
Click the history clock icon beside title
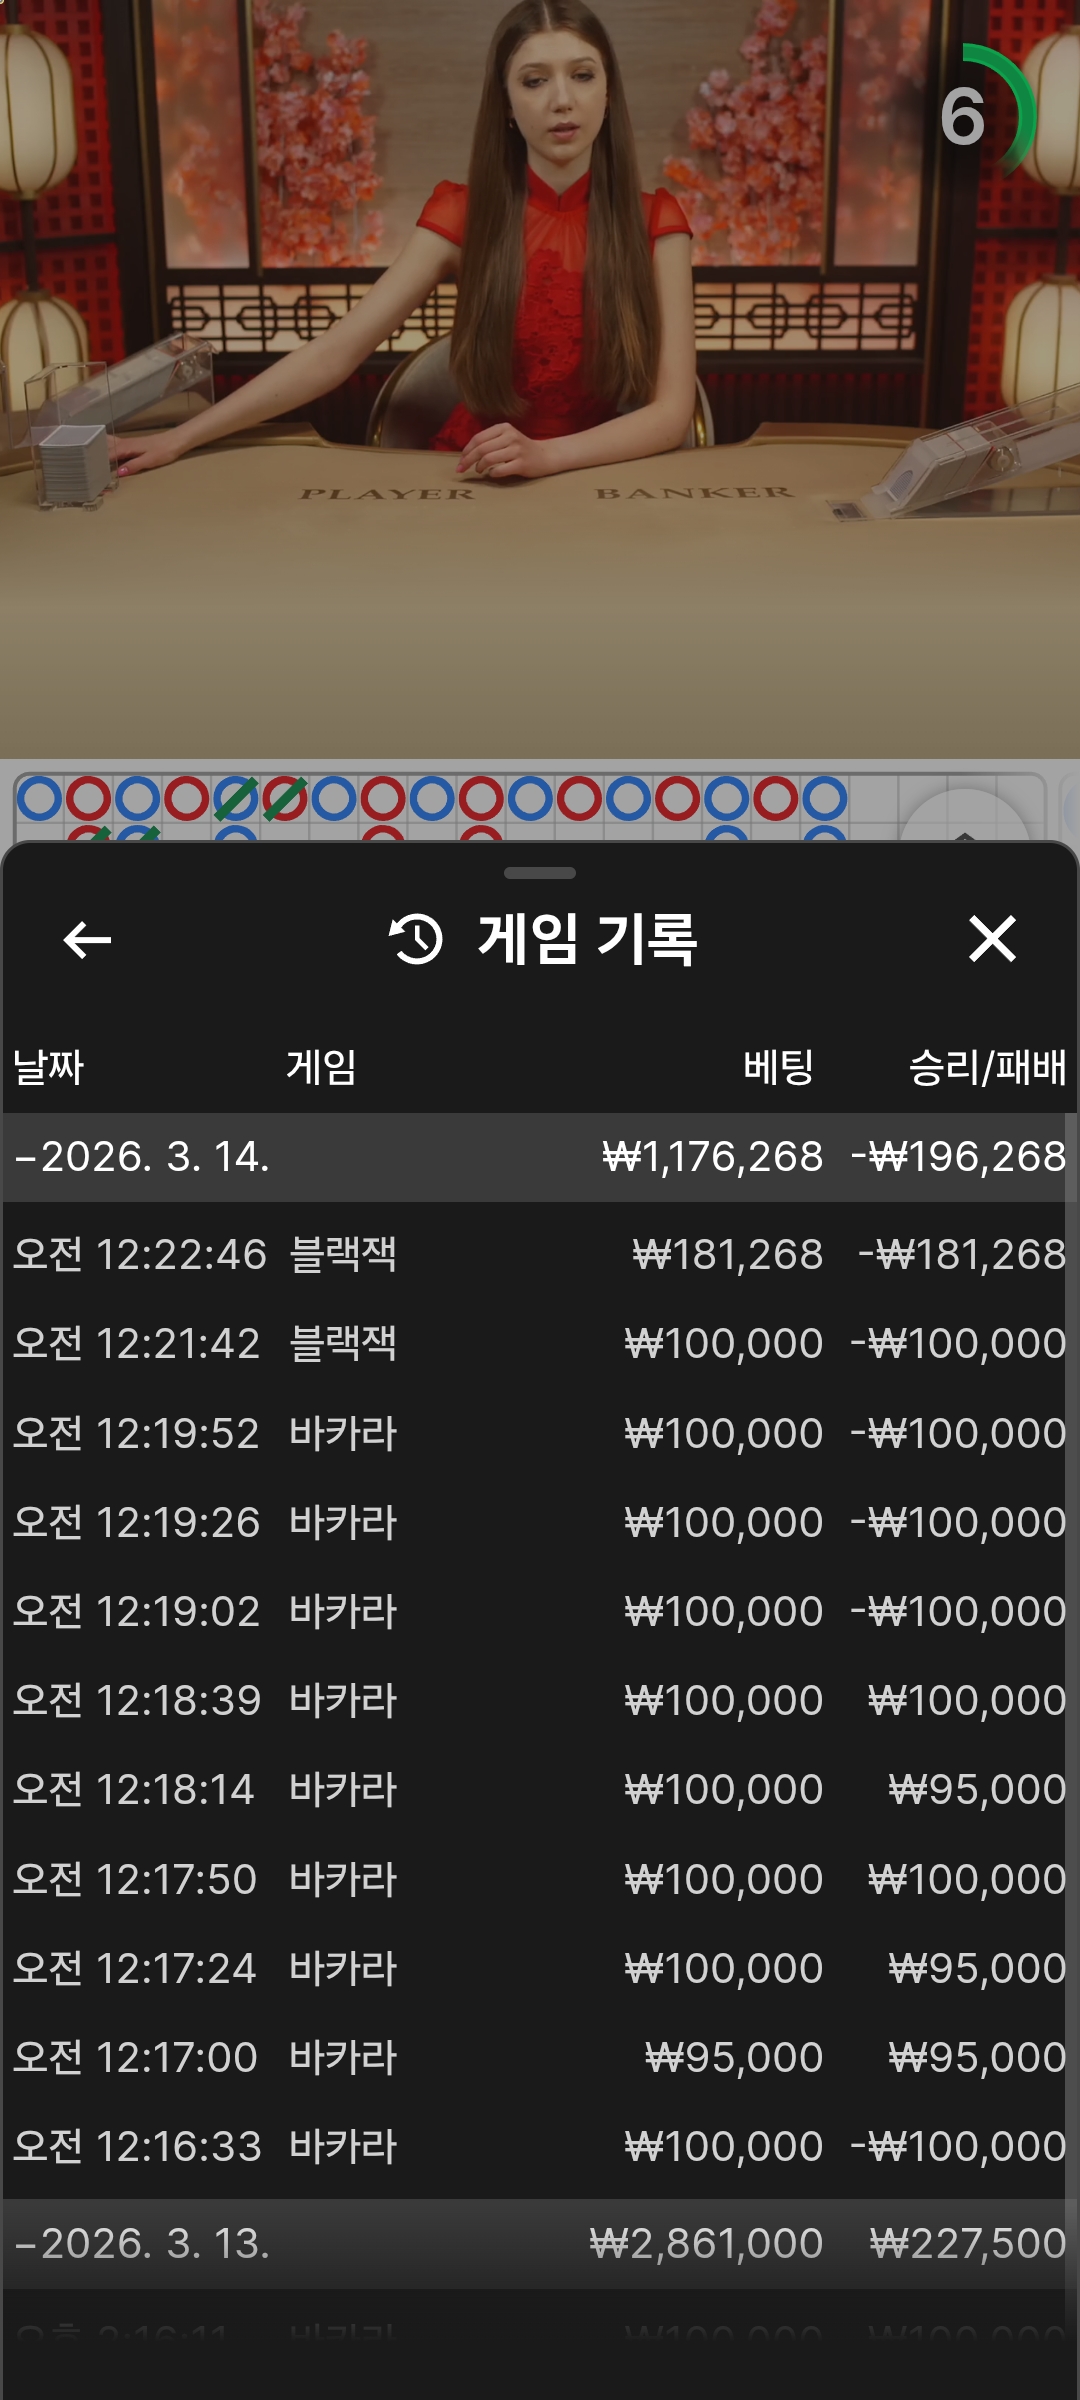click(x=416, y=940)
